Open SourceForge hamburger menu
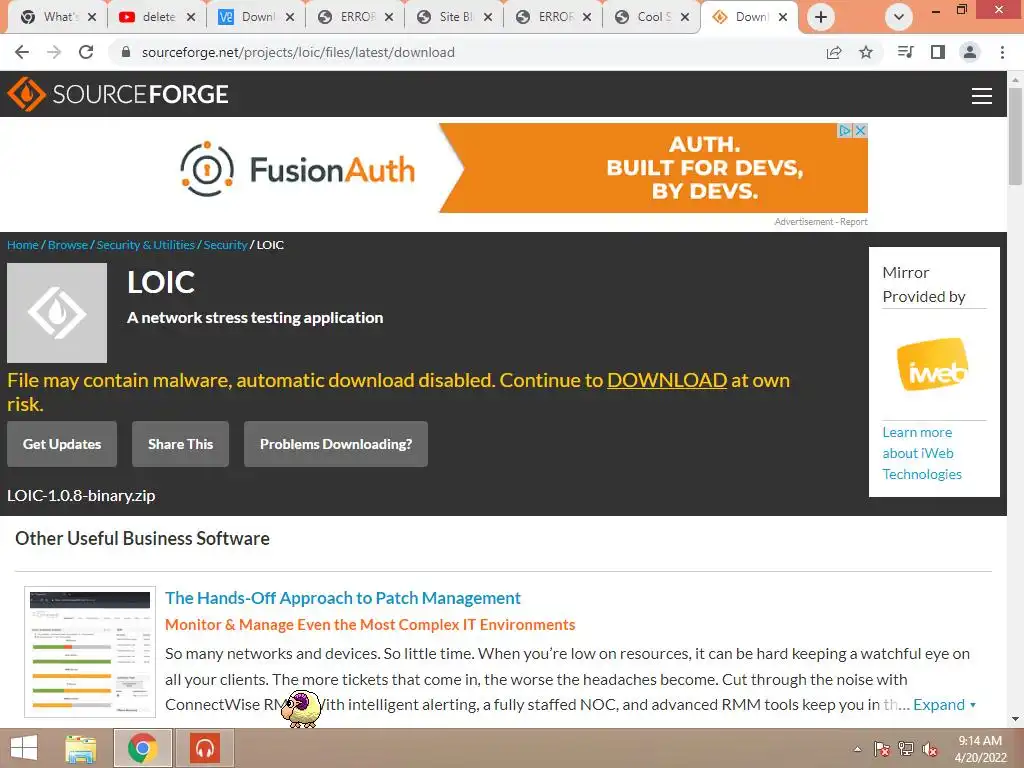 (x=982, y=95)
